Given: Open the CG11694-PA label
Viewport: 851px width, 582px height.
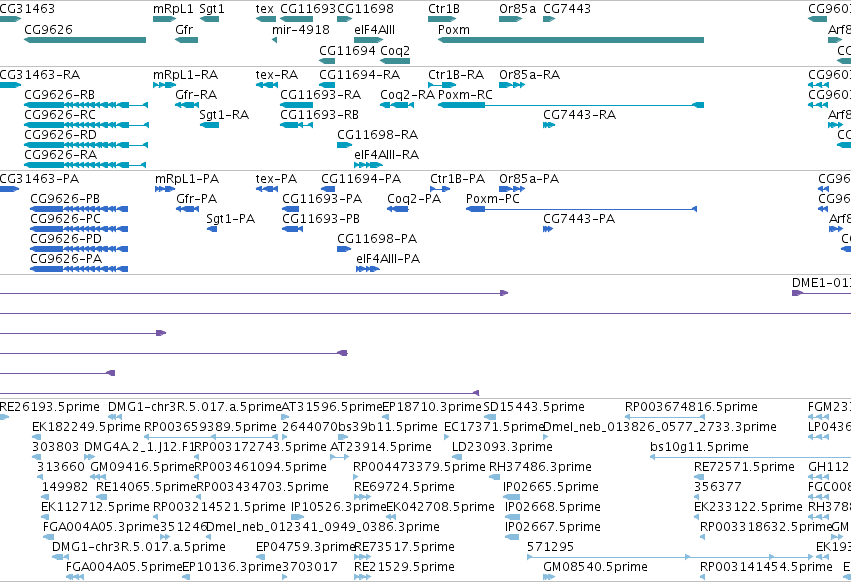Looking at the screenshot, I should click(x=361, y=179).
